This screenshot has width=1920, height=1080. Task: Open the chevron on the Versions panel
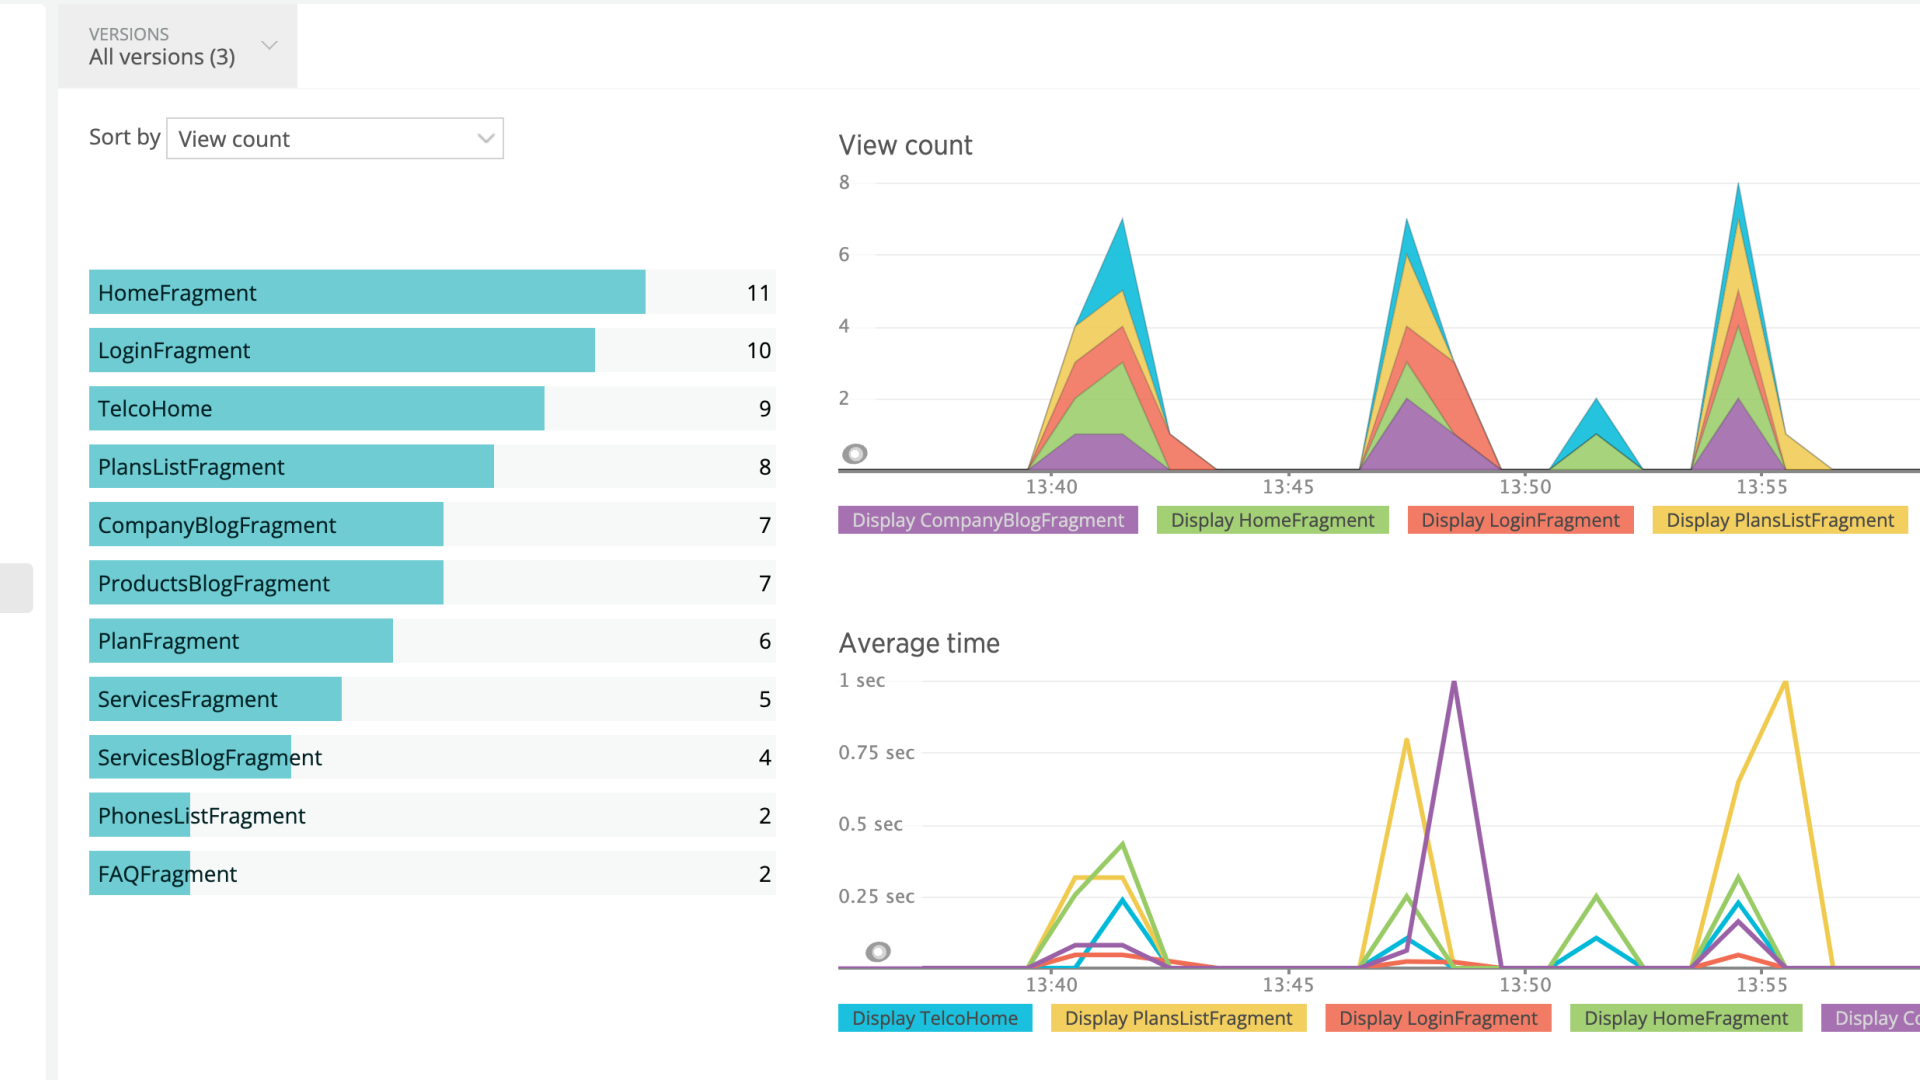(268, 45)
